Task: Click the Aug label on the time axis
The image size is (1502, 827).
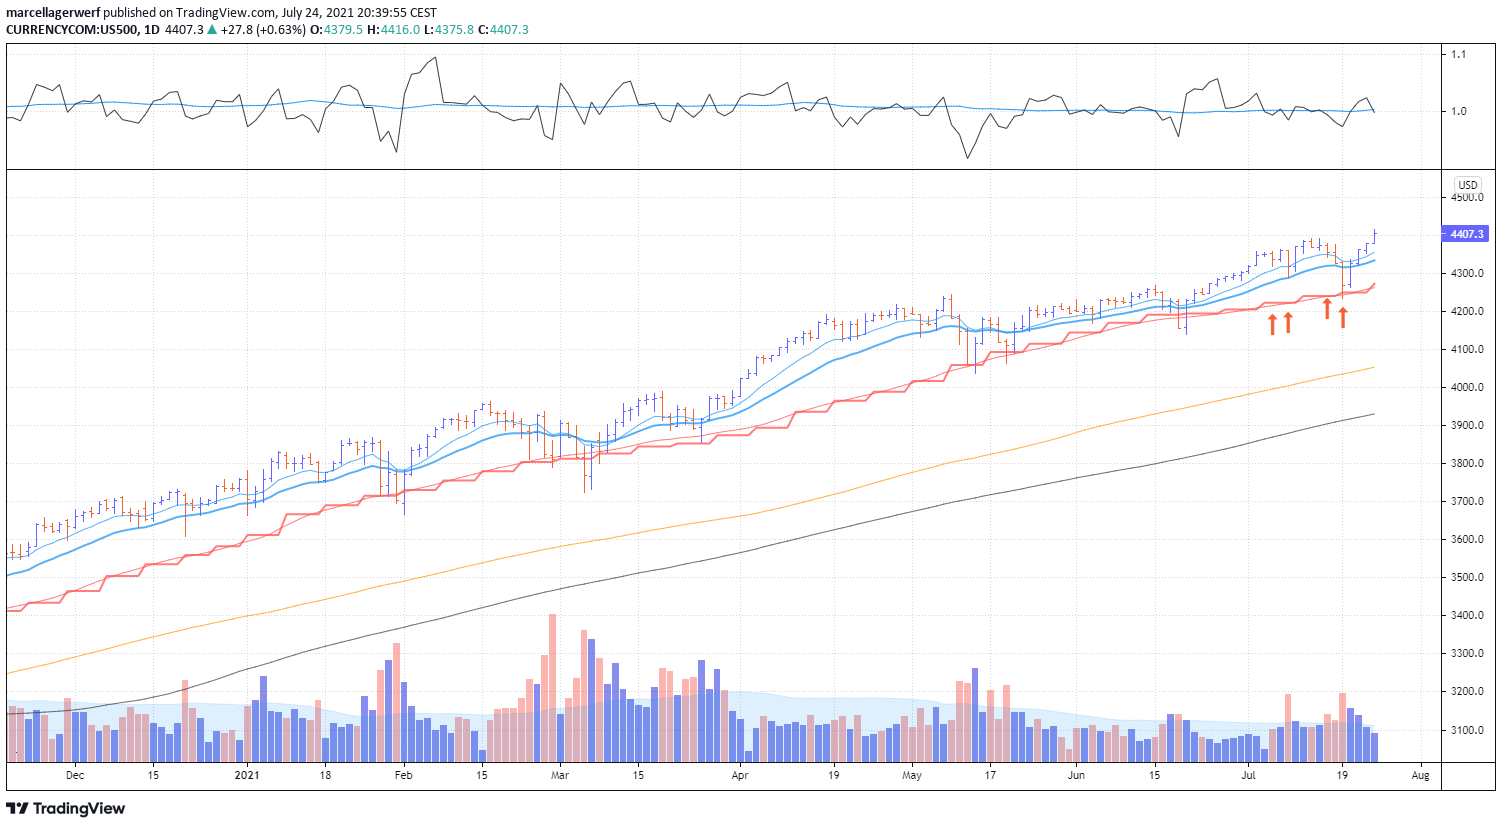Action: click(1421, 775)
